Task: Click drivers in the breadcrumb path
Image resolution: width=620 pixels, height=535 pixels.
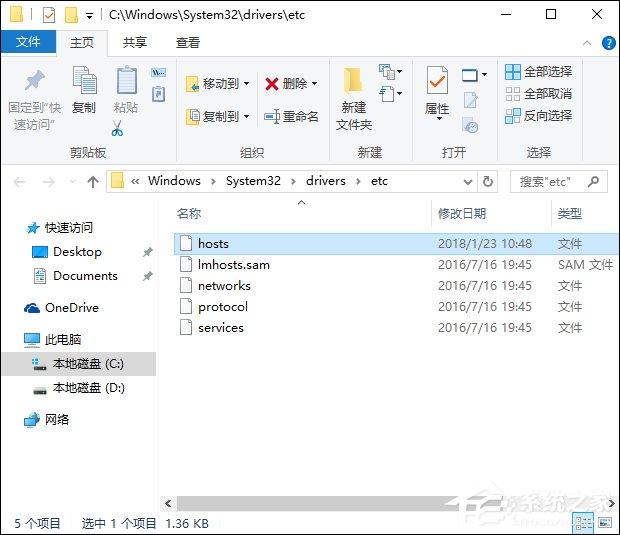Action: click(x=325, y=181)
